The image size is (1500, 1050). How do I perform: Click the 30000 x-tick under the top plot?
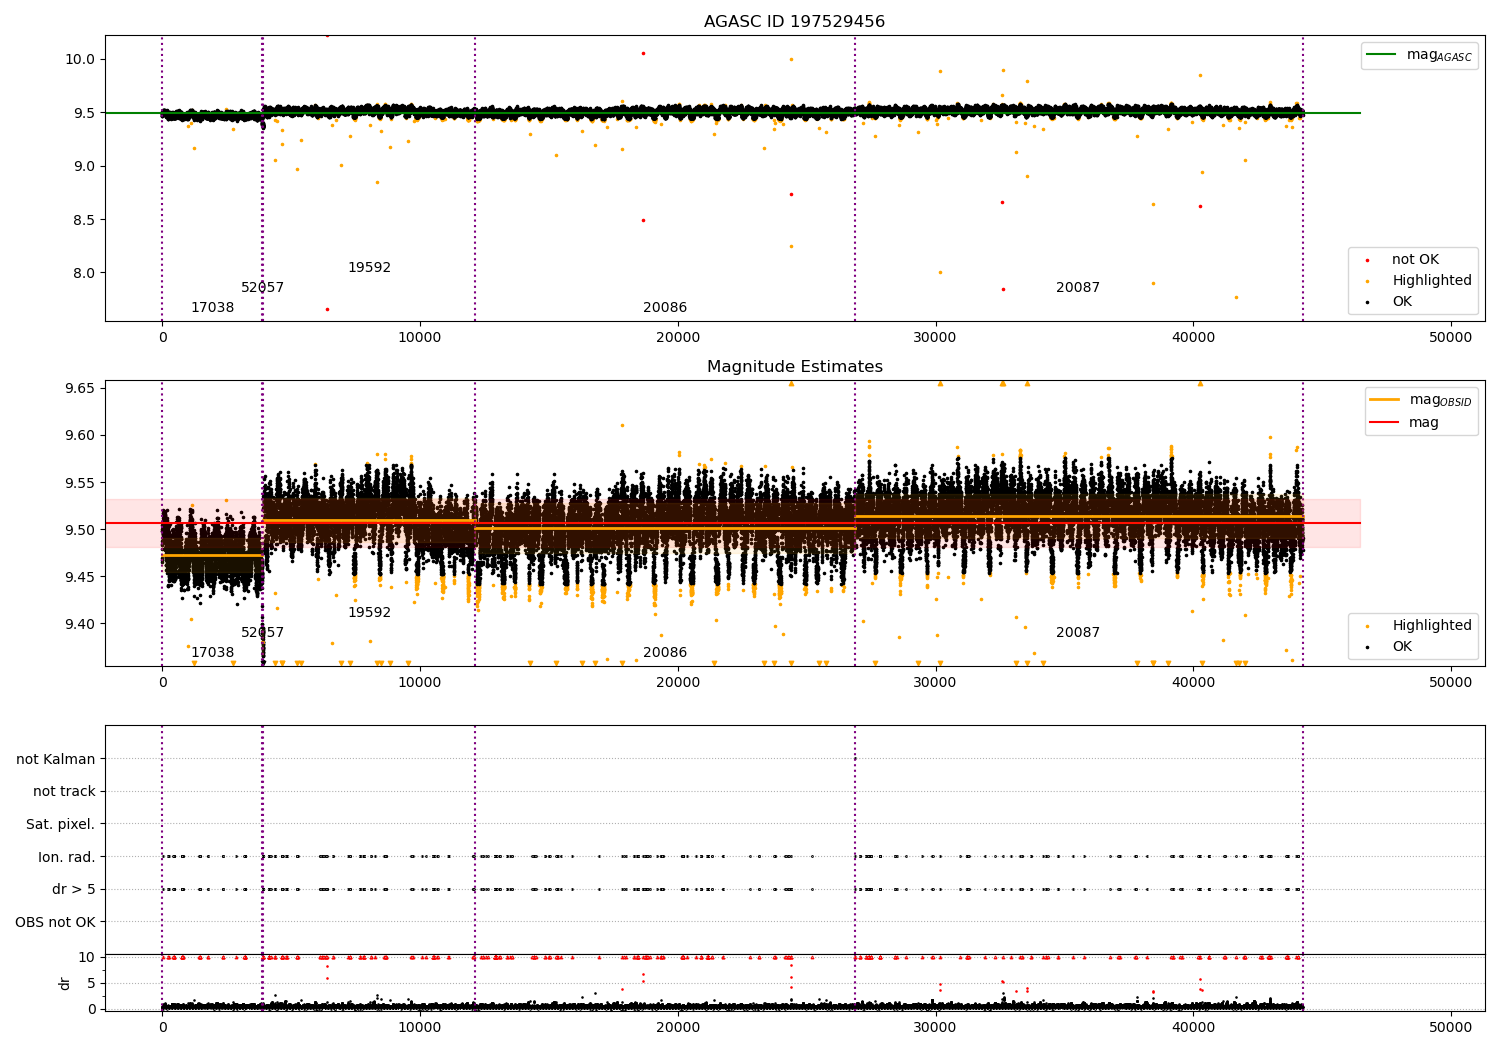(x=935, y=338)
